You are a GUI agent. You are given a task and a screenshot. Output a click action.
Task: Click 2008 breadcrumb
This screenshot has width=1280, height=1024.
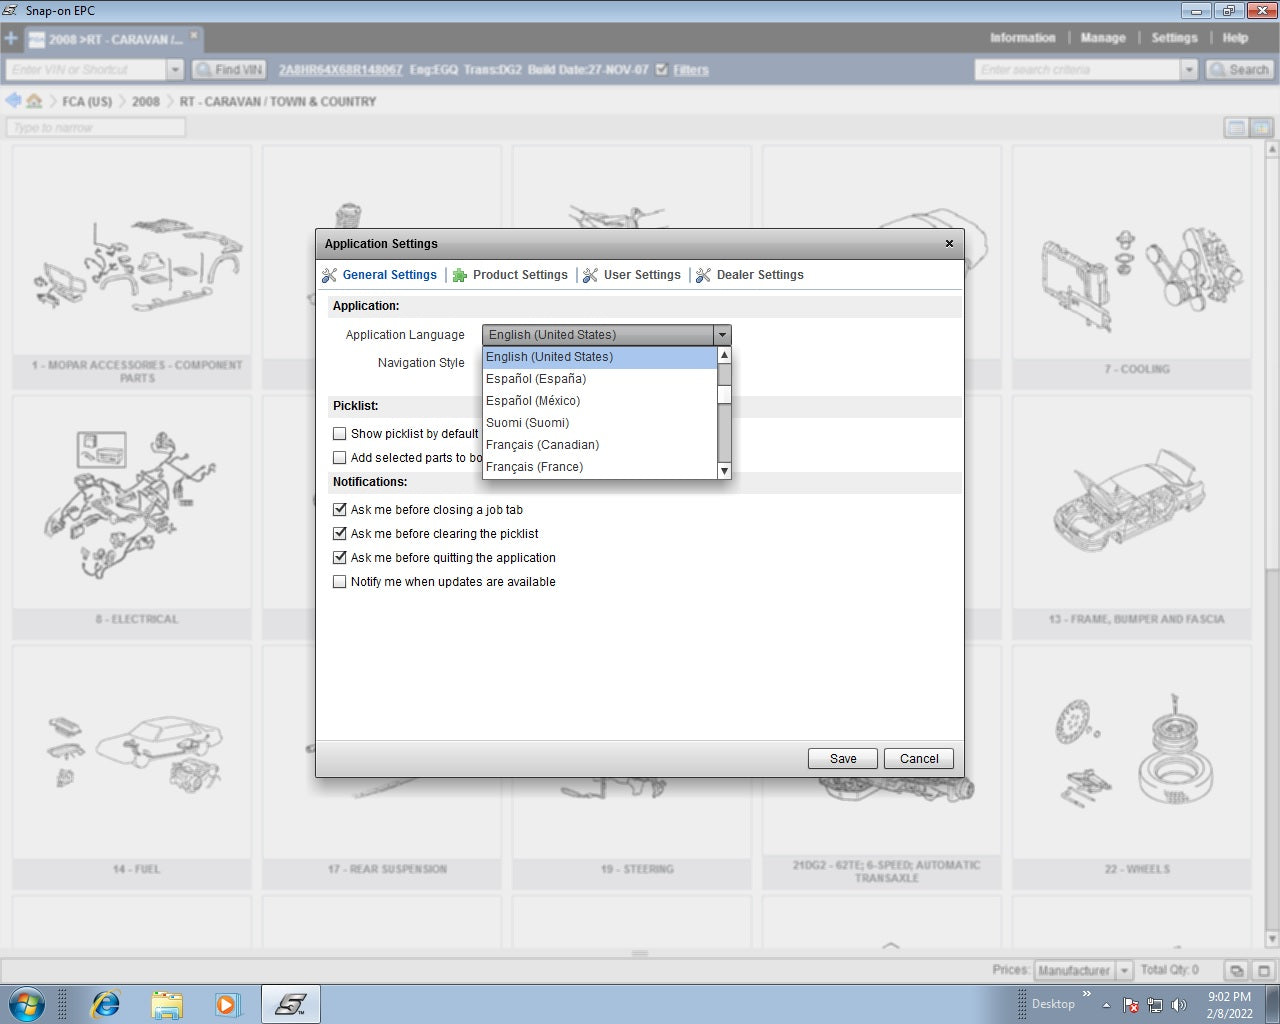pos(146,102)
